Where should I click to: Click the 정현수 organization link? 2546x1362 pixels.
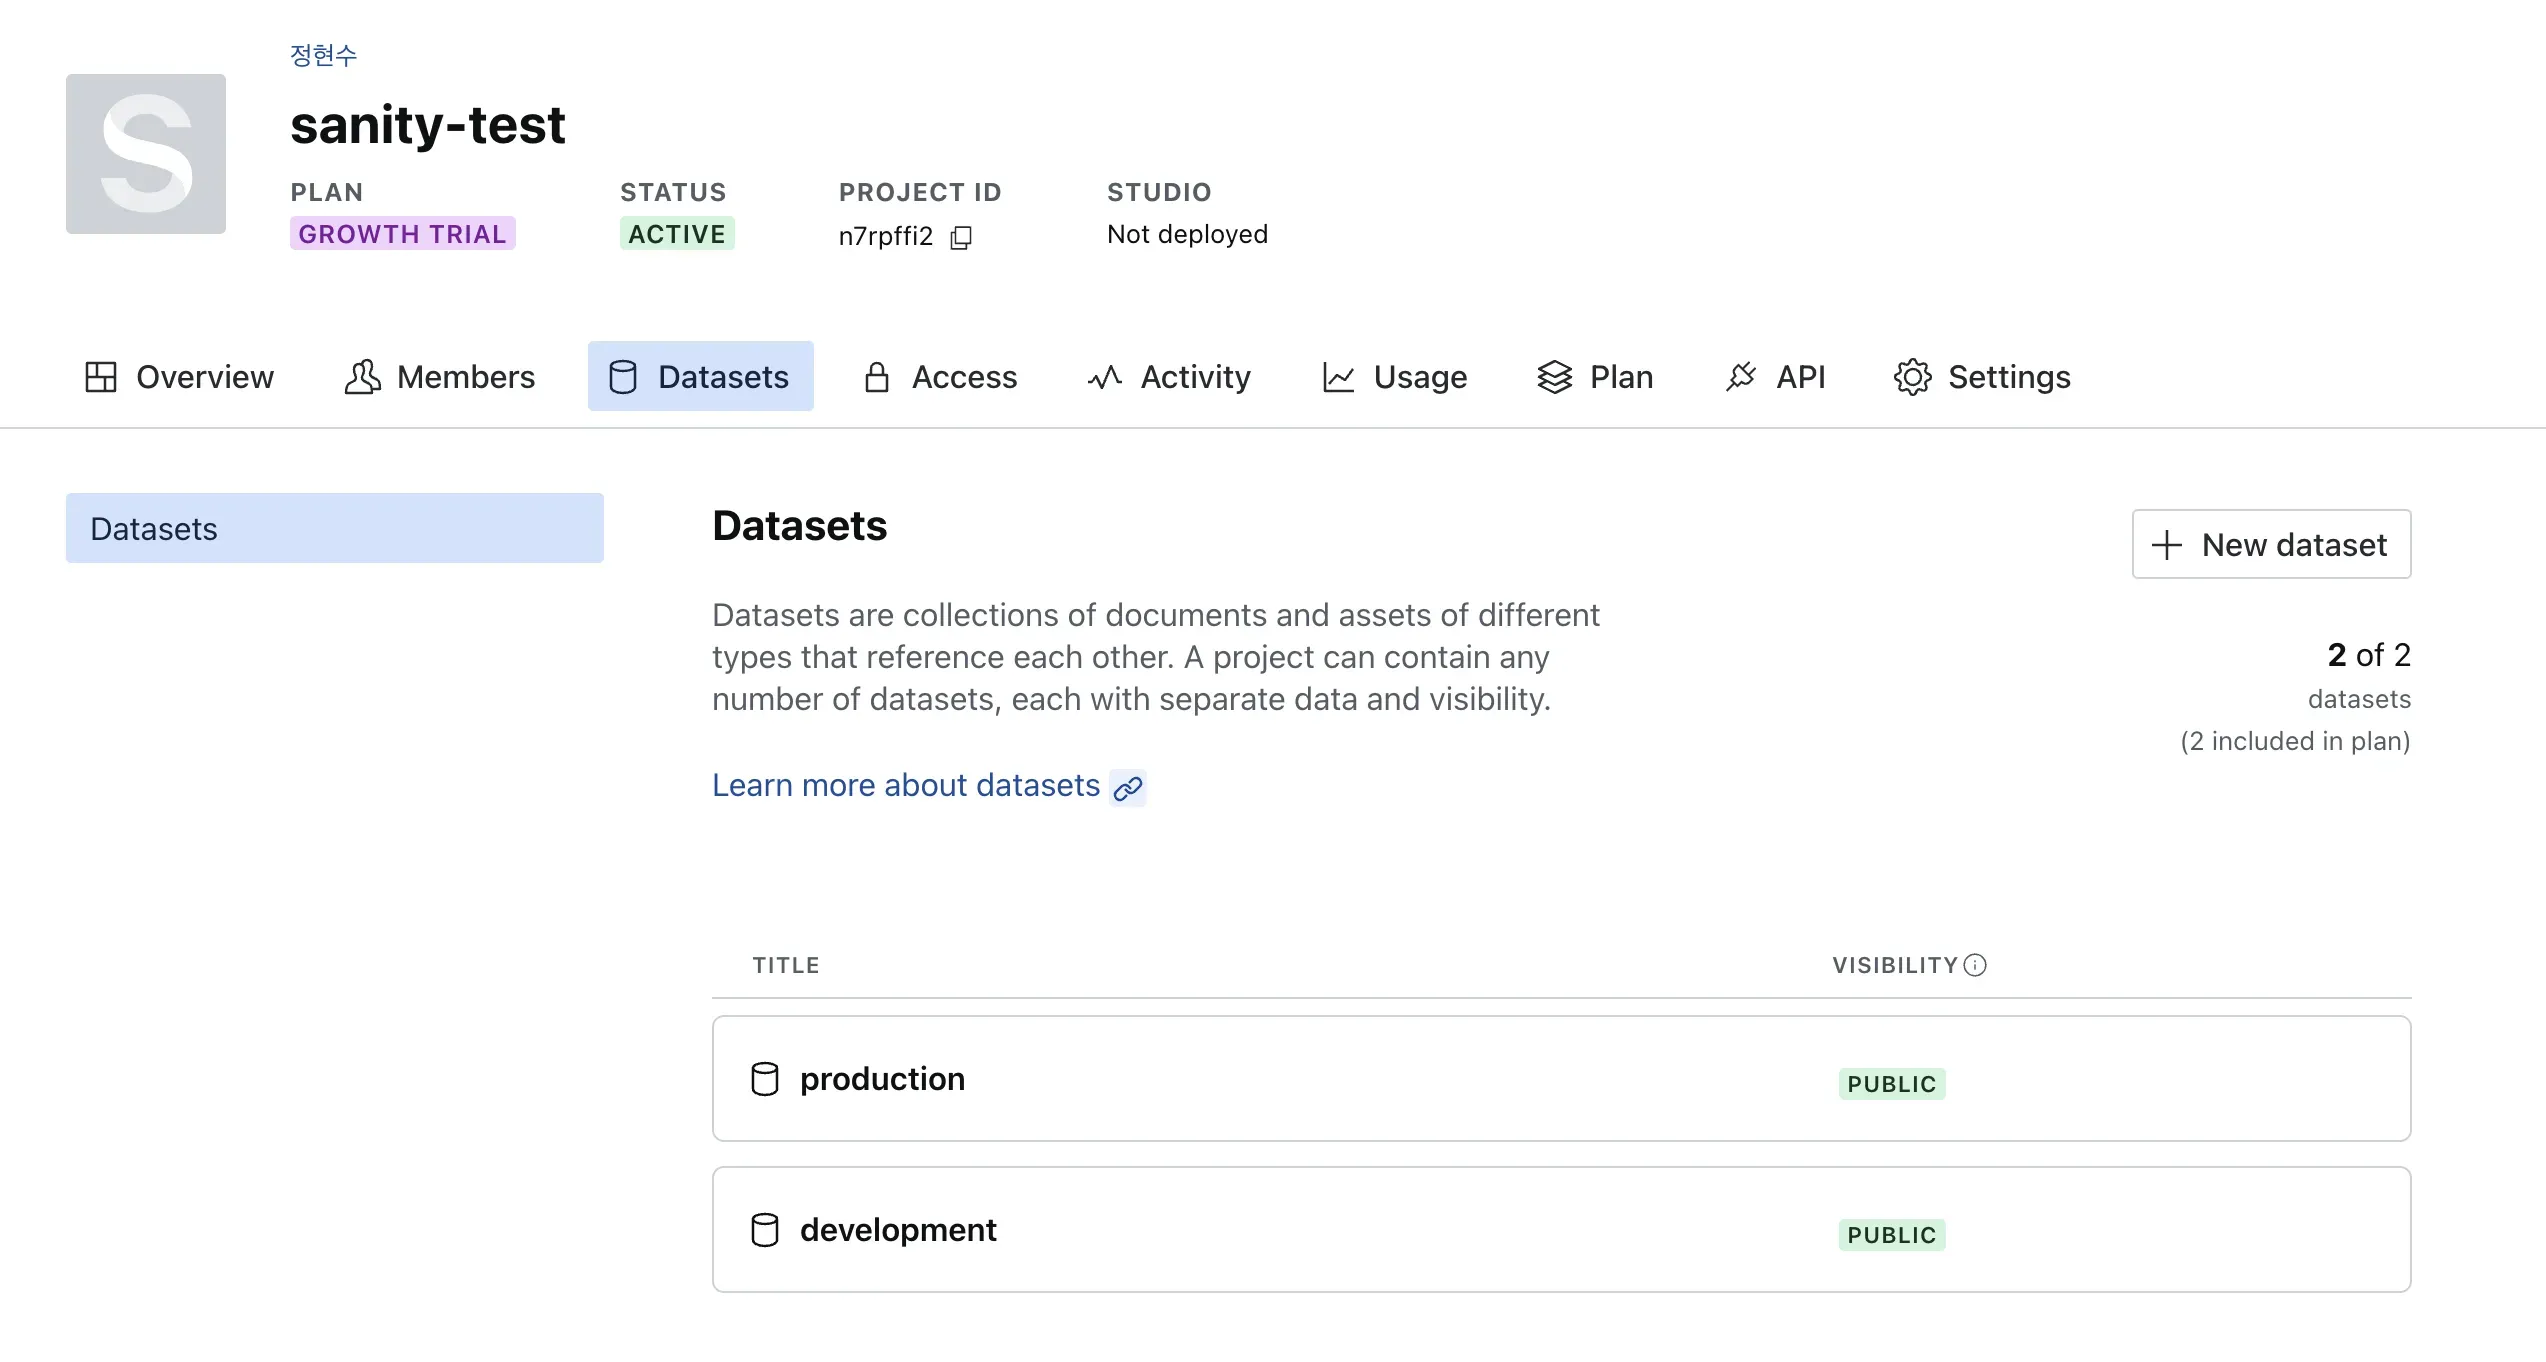click(x=322, y=55)
